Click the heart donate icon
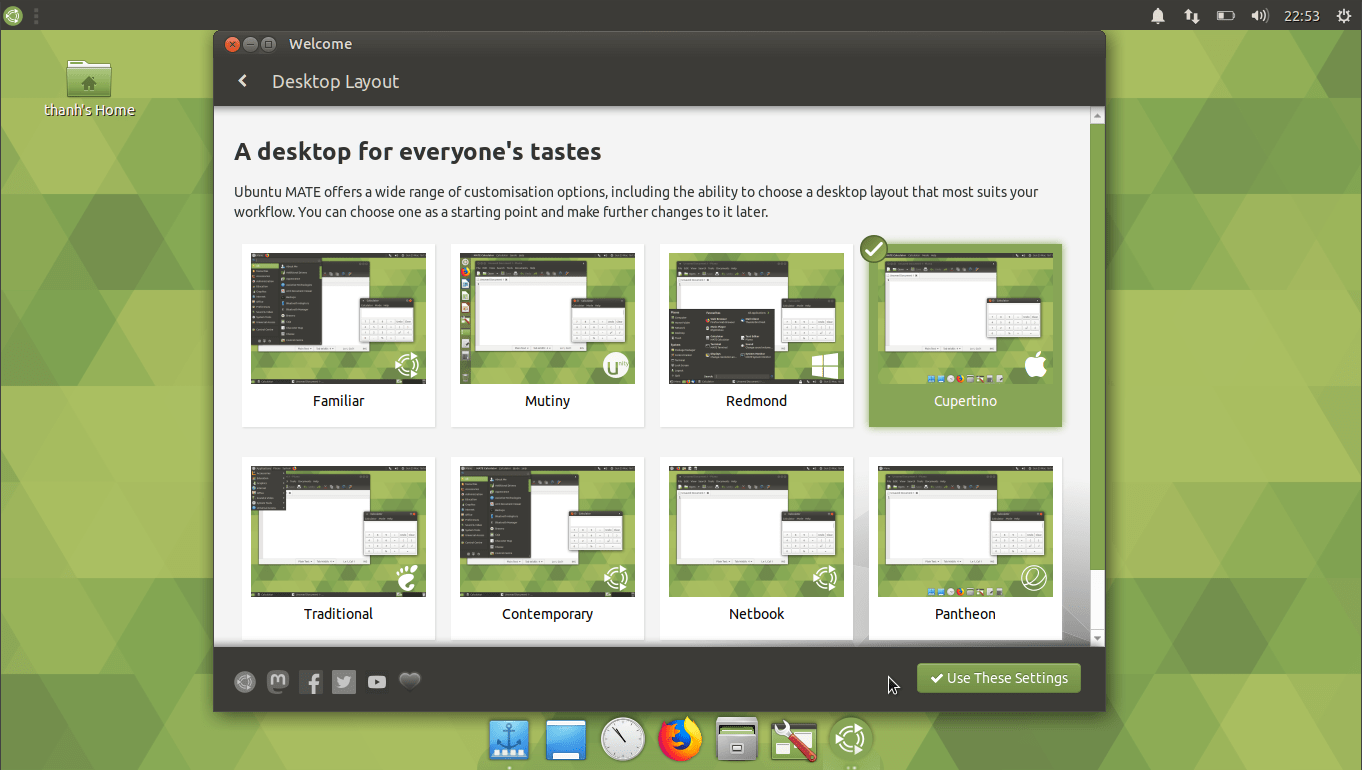 [409, 681]
